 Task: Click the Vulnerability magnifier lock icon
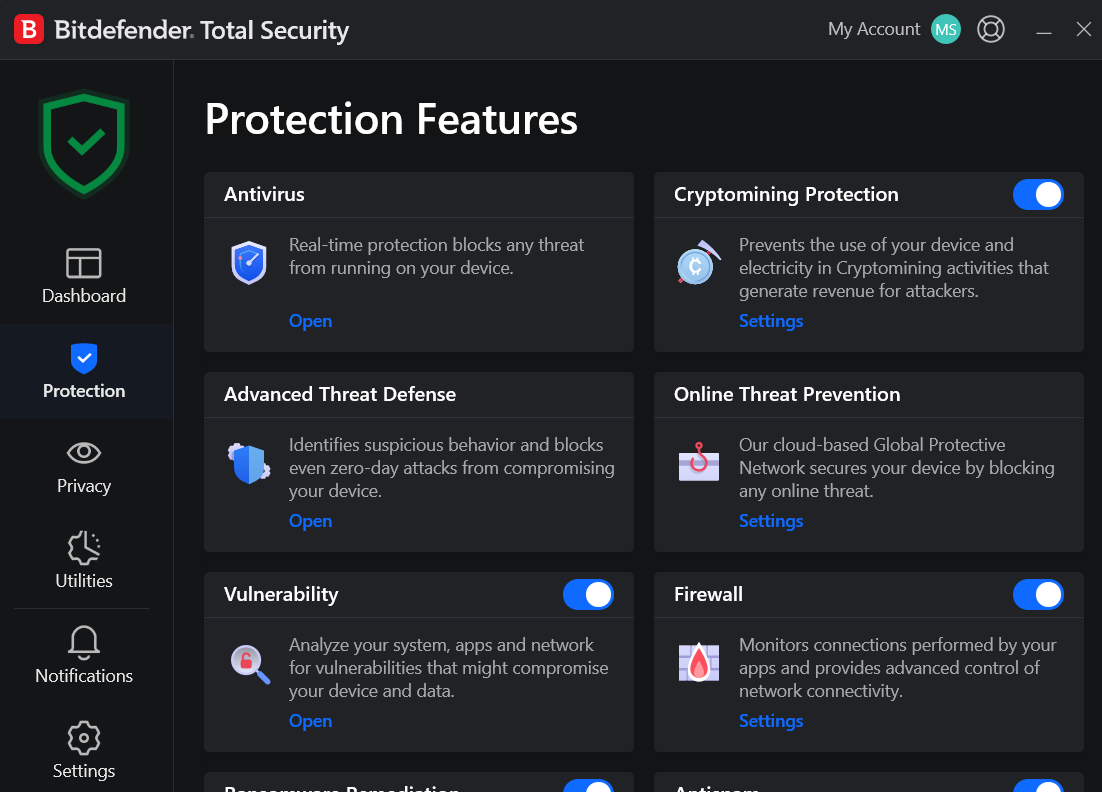point(250,664)
